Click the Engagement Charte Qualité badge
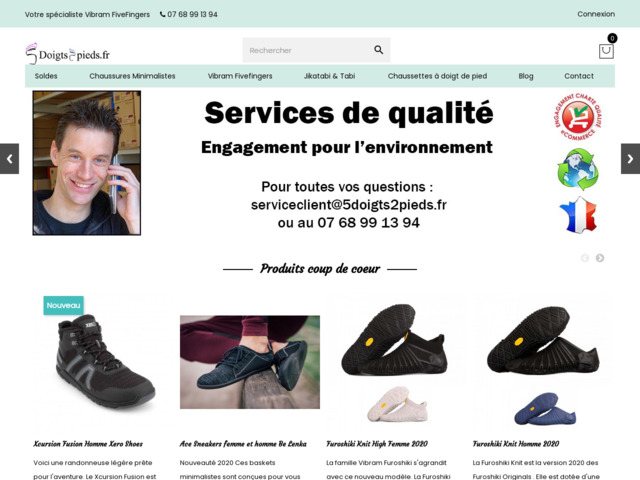 pos(577,118)
